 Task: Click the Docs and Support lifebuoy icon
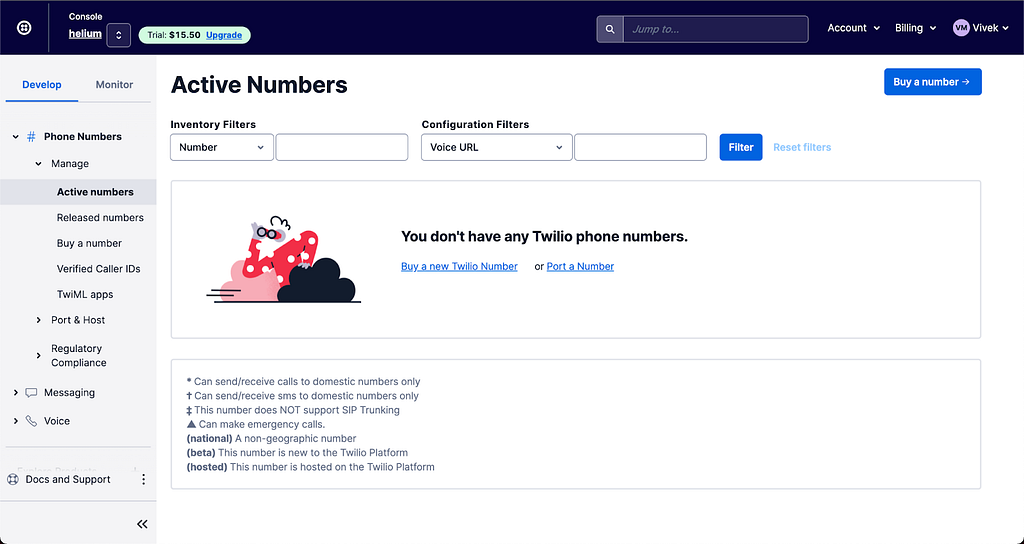pyautogui.click(x=13, y=479)
